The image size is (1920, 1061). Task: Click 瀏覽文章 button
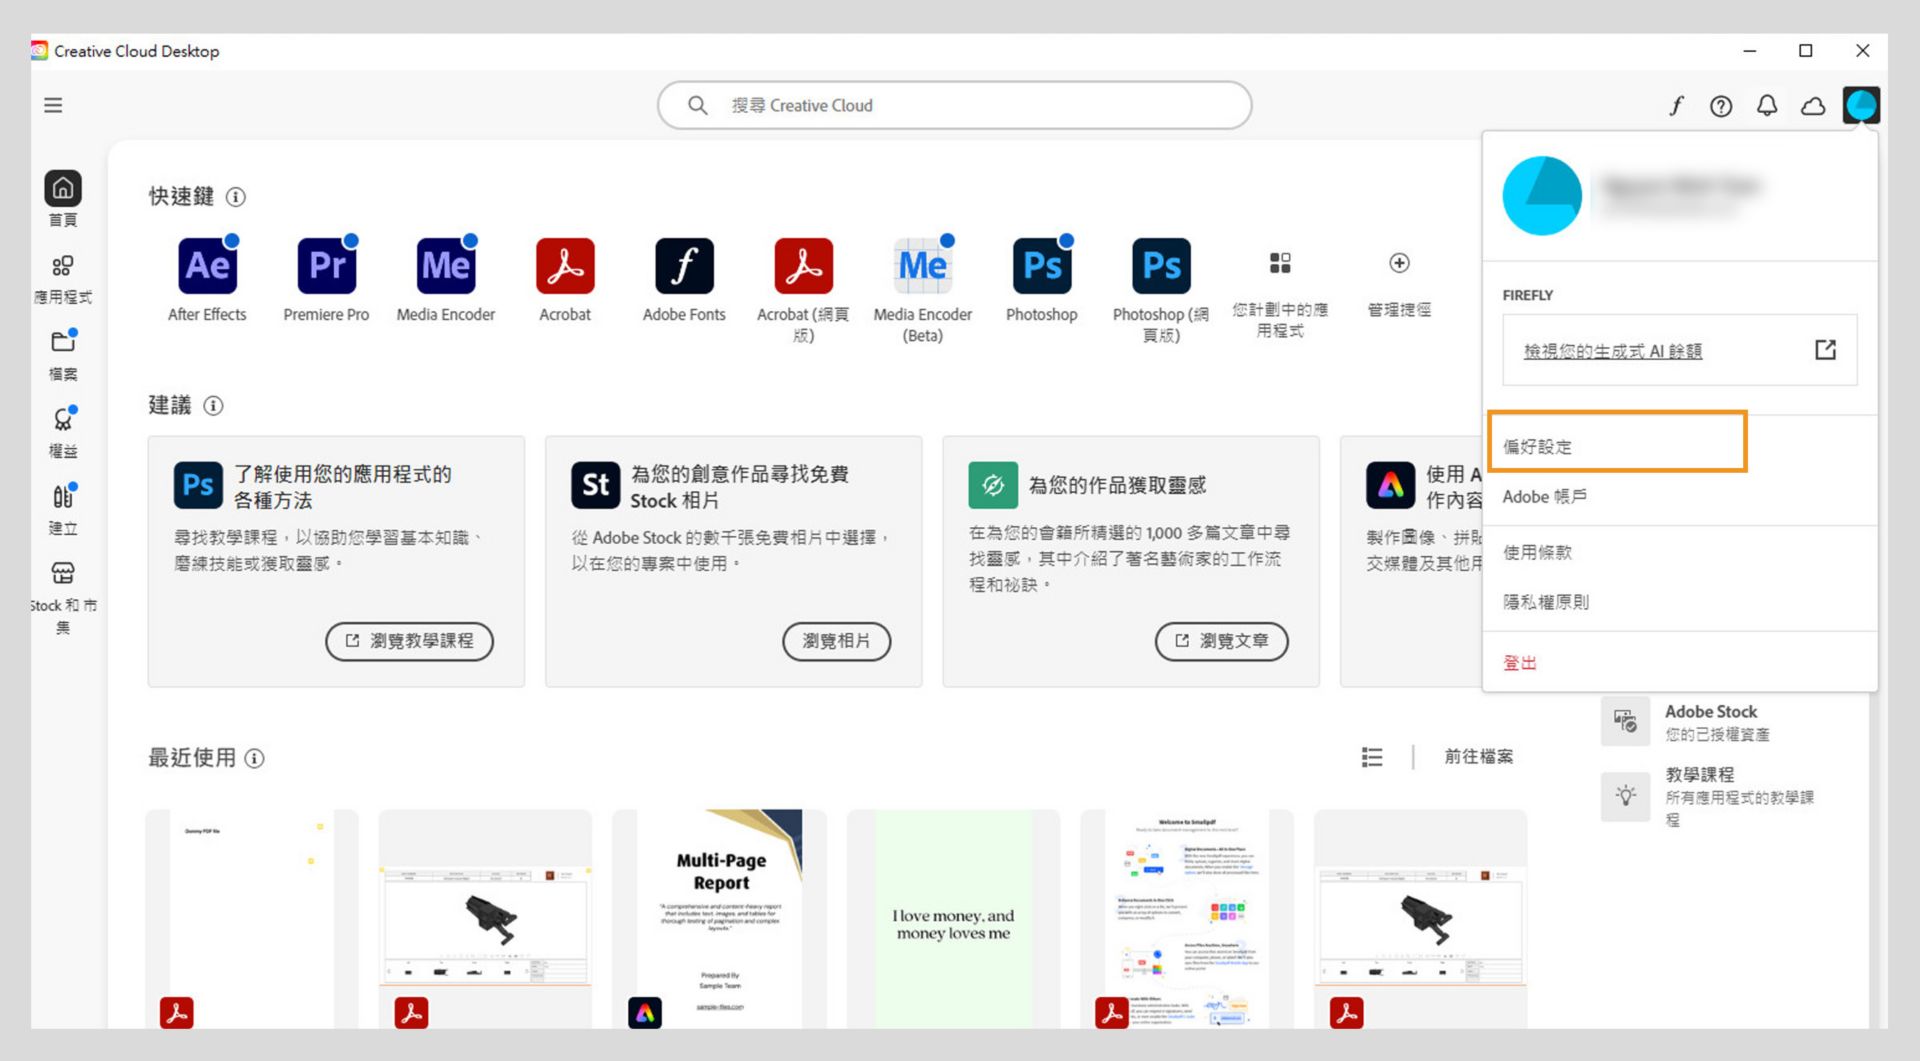tap(1221, 641)
